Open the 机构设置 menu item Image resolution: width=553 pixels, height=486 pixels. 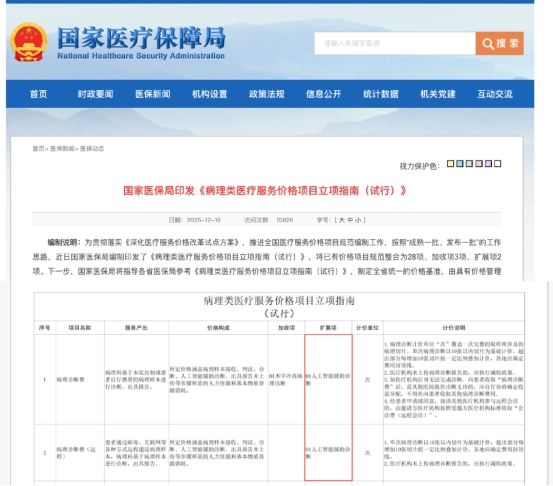(209, 94)
